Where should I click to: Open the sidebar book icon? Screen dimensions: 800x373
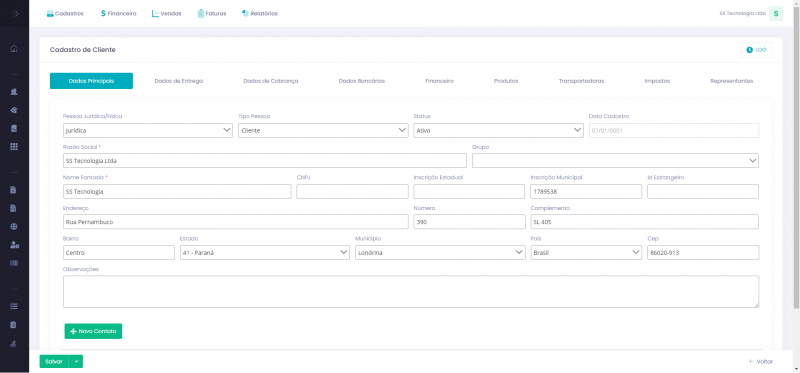[14, 128]
